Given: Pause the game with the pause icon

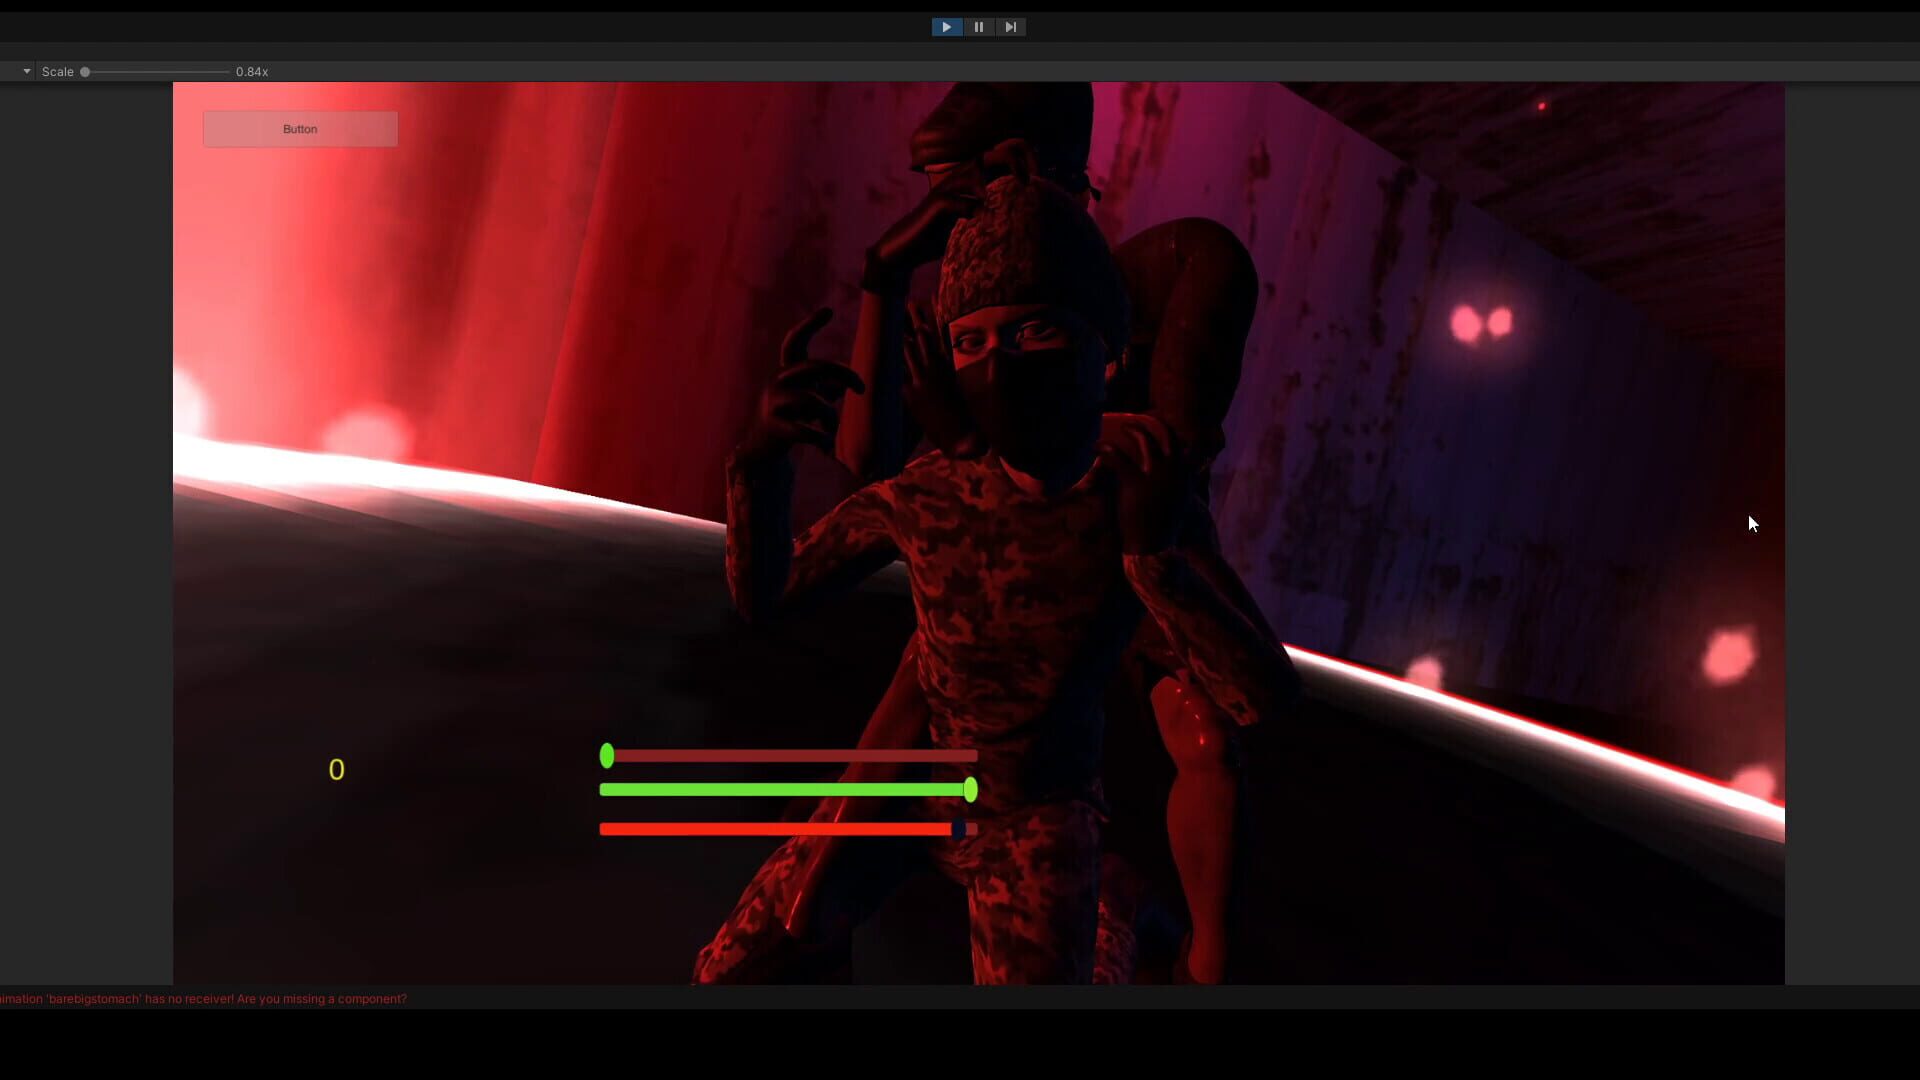Looking at the screenshot, I should point(979,27).
